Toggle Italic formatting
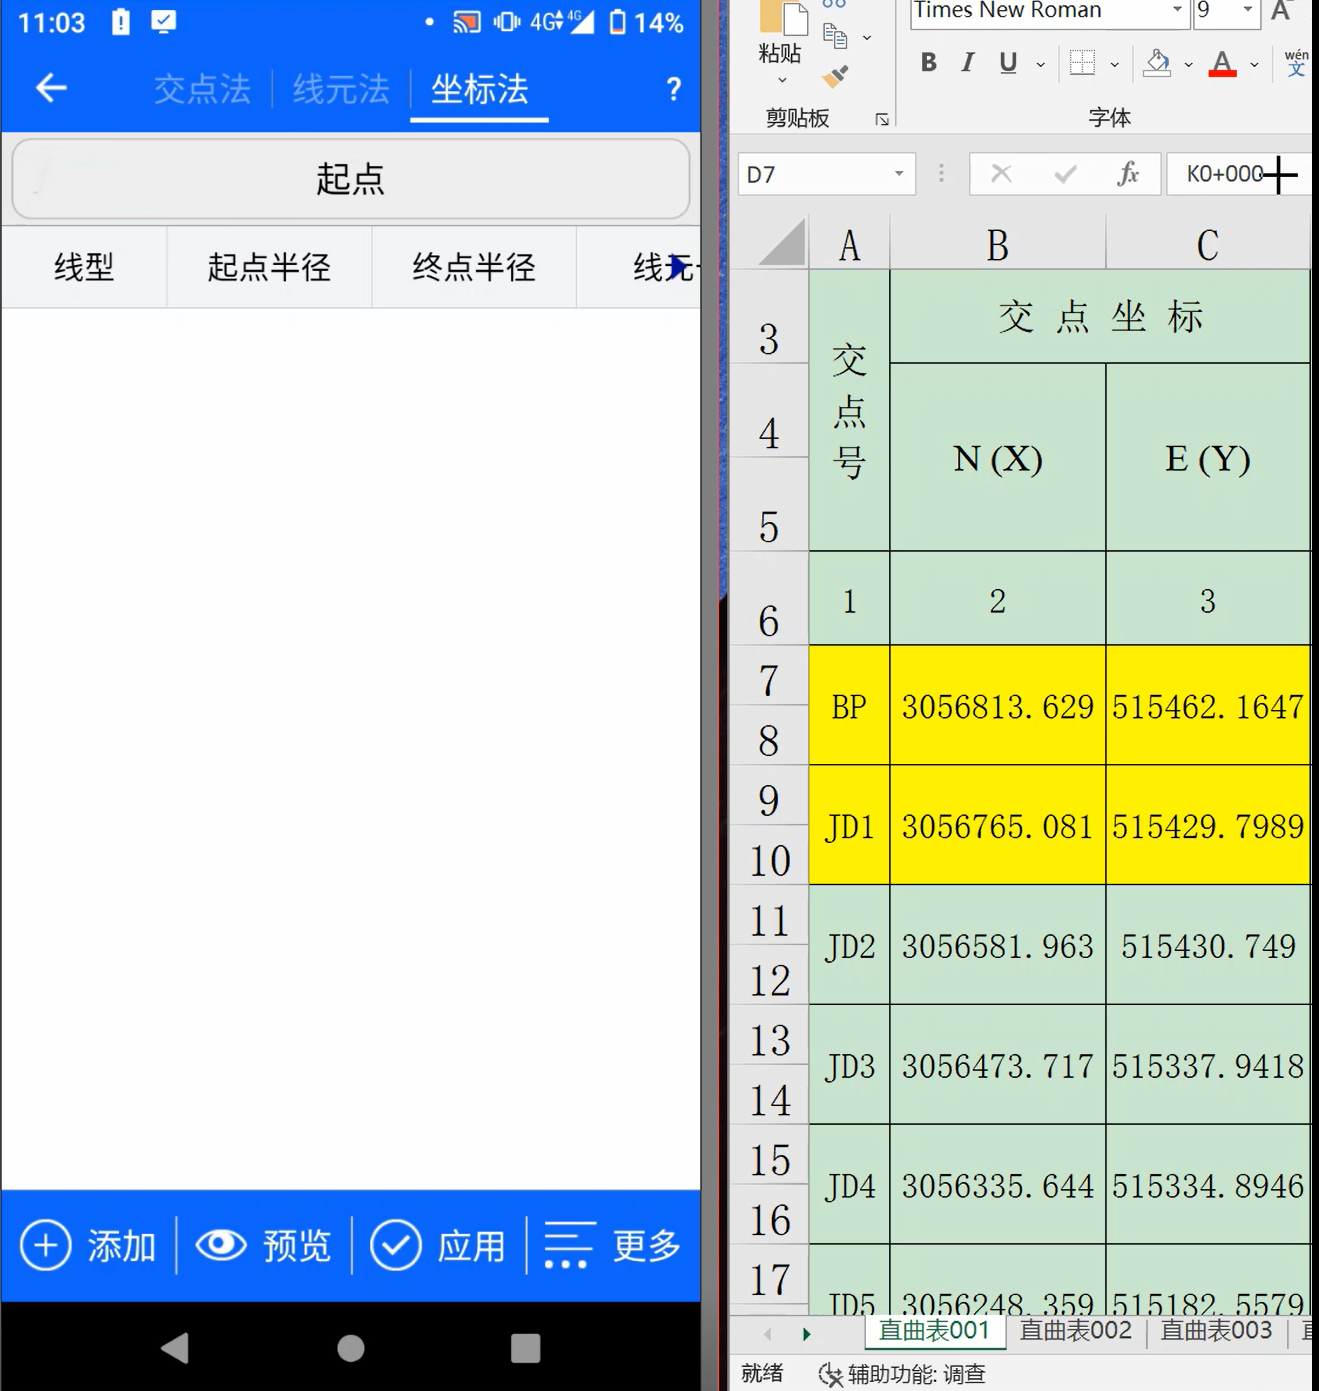Image resolution: width=1319 pixels, height=1391 pixels. 967,63
